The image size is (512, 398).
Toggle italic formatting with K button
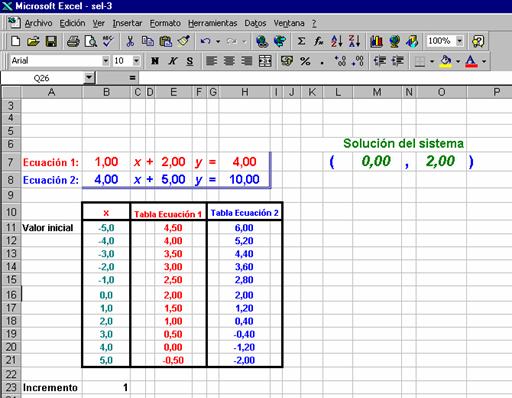[172, 61]
